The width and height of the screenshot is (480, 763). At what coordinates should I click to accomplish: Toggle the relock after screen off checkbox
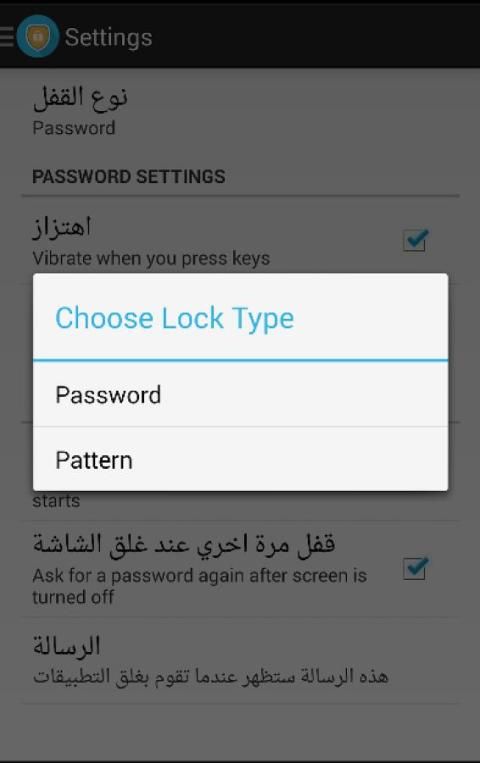[415, 568]
